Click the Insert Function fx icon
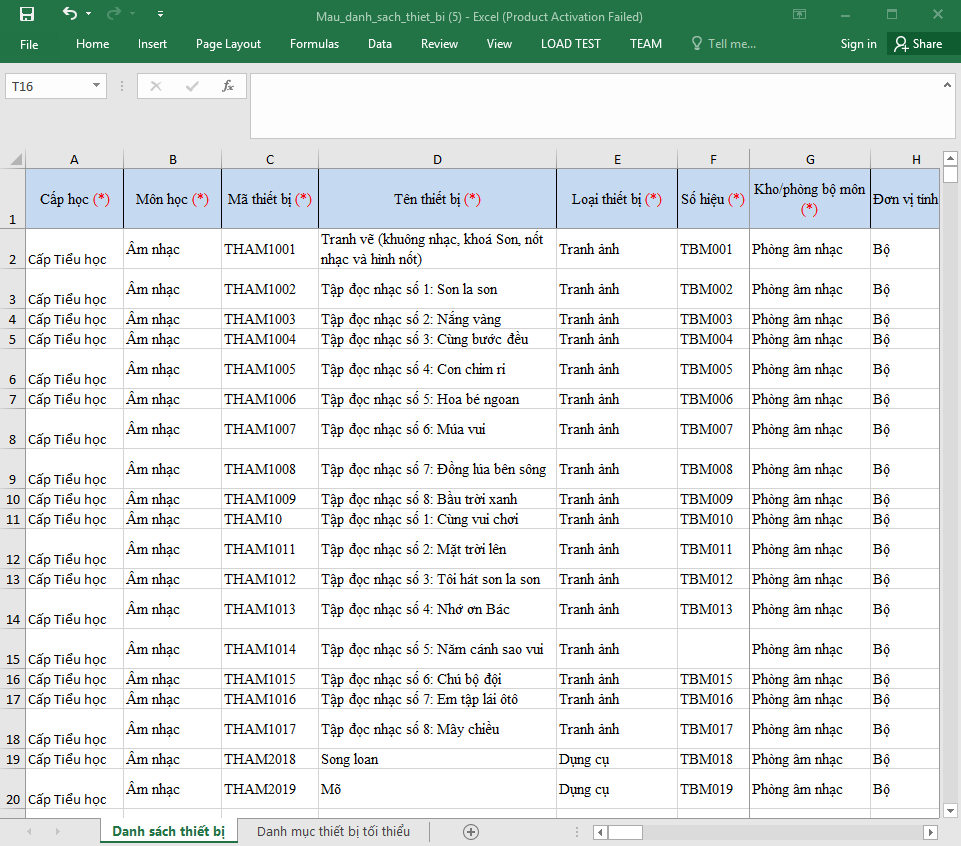 pos(228,86)
